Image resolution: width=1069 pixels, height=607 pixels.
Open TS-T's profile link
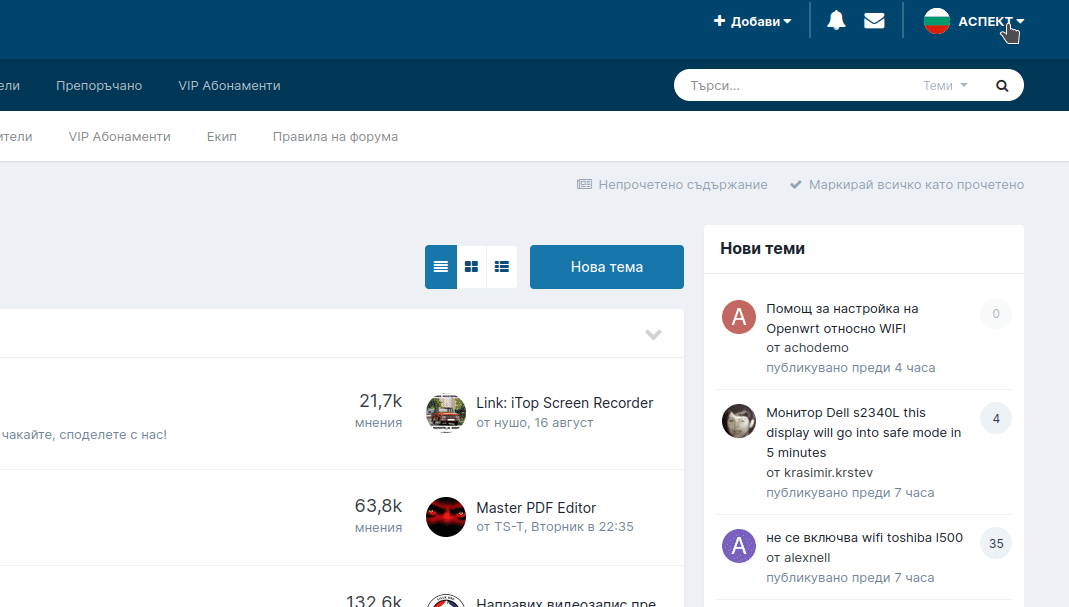(509, 527)
